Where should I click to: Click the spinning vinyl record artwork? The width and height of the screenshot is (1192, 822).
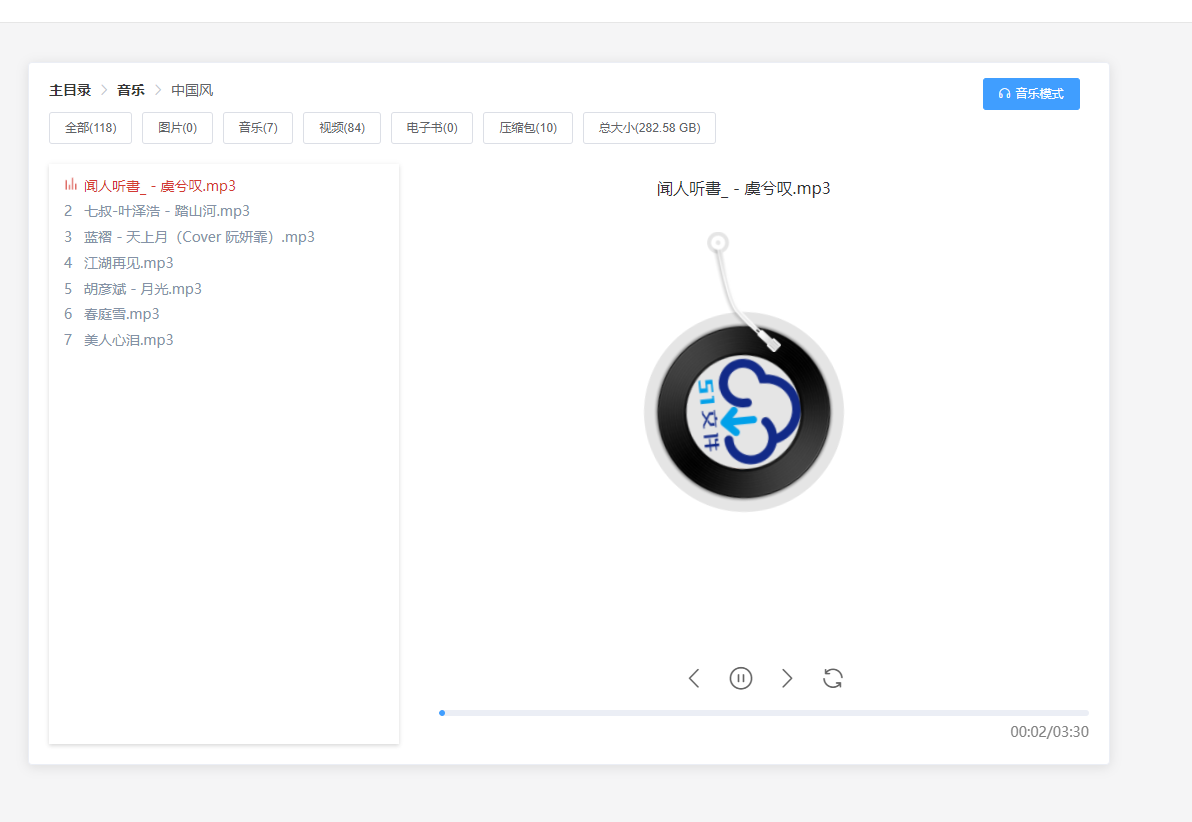743,411
